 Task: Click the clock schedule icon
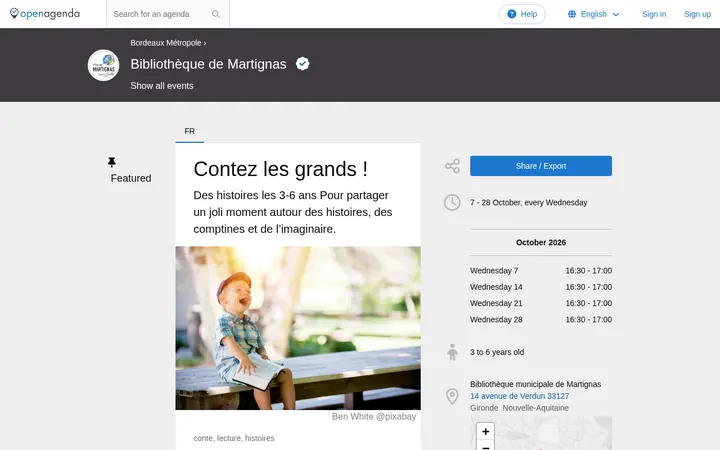[452, 202]
